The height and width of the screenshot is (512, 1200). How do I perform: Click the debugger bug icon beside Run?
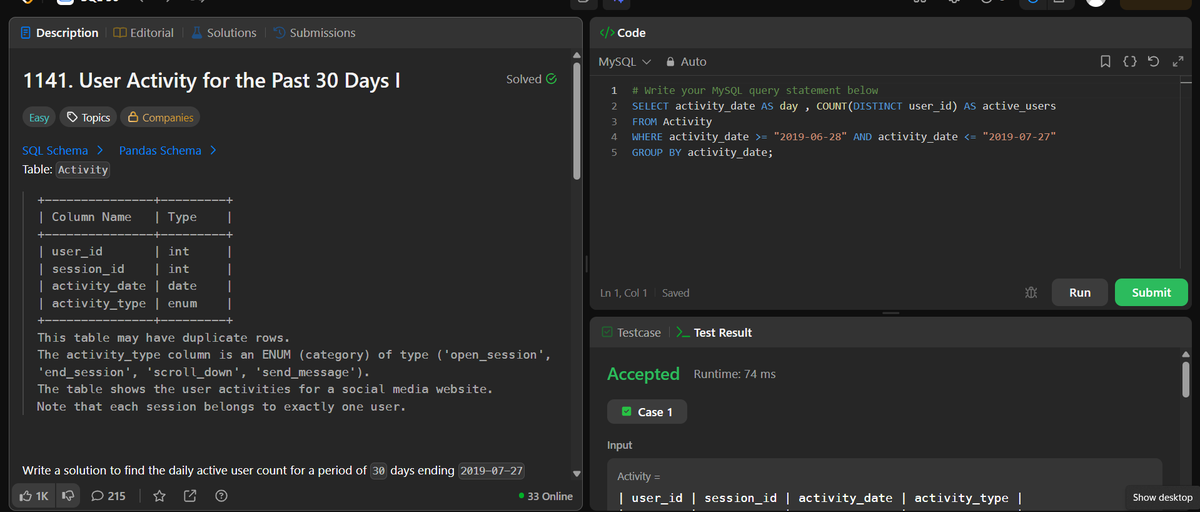click(1030, 293)
